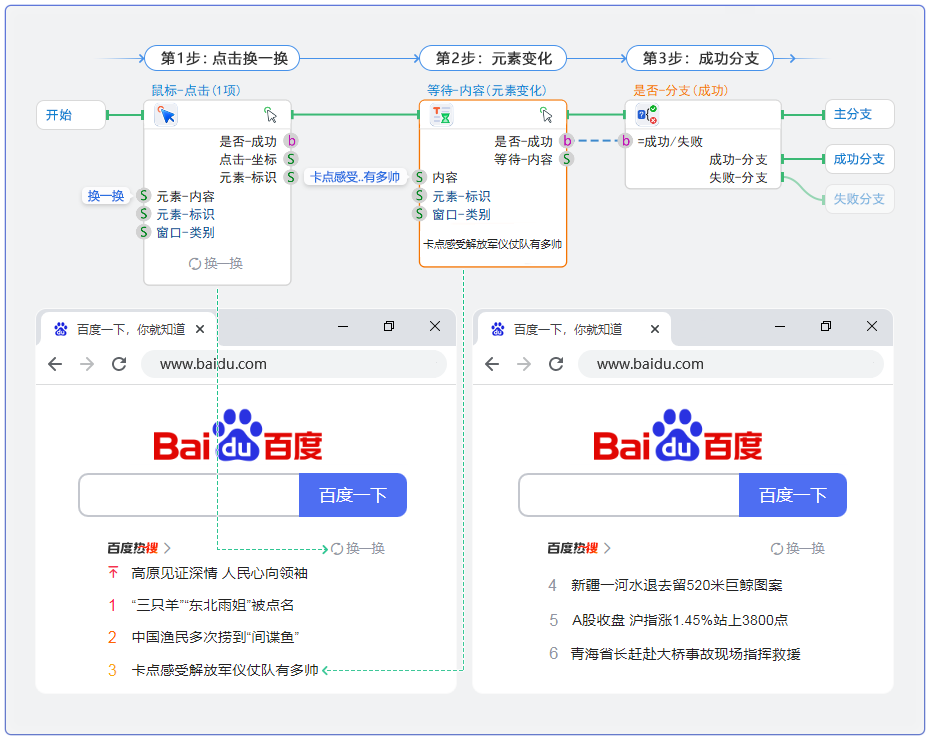Image resolution: width=930 pixels, height=740 pixels.
Task: Open the news item 中国渔民多次捞到"间谍鱼"
Action: [x=215, y=637]
